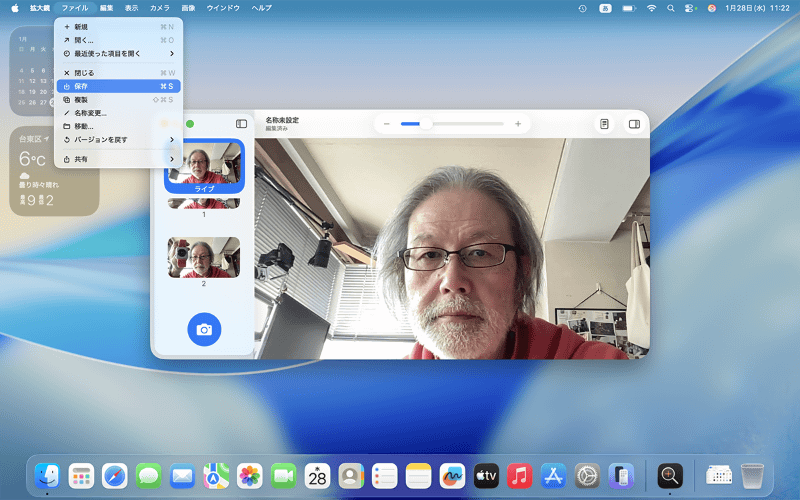This screenshot has width=800, height=500.
Task: Open the ヘルプ menu
Action: 261,8
